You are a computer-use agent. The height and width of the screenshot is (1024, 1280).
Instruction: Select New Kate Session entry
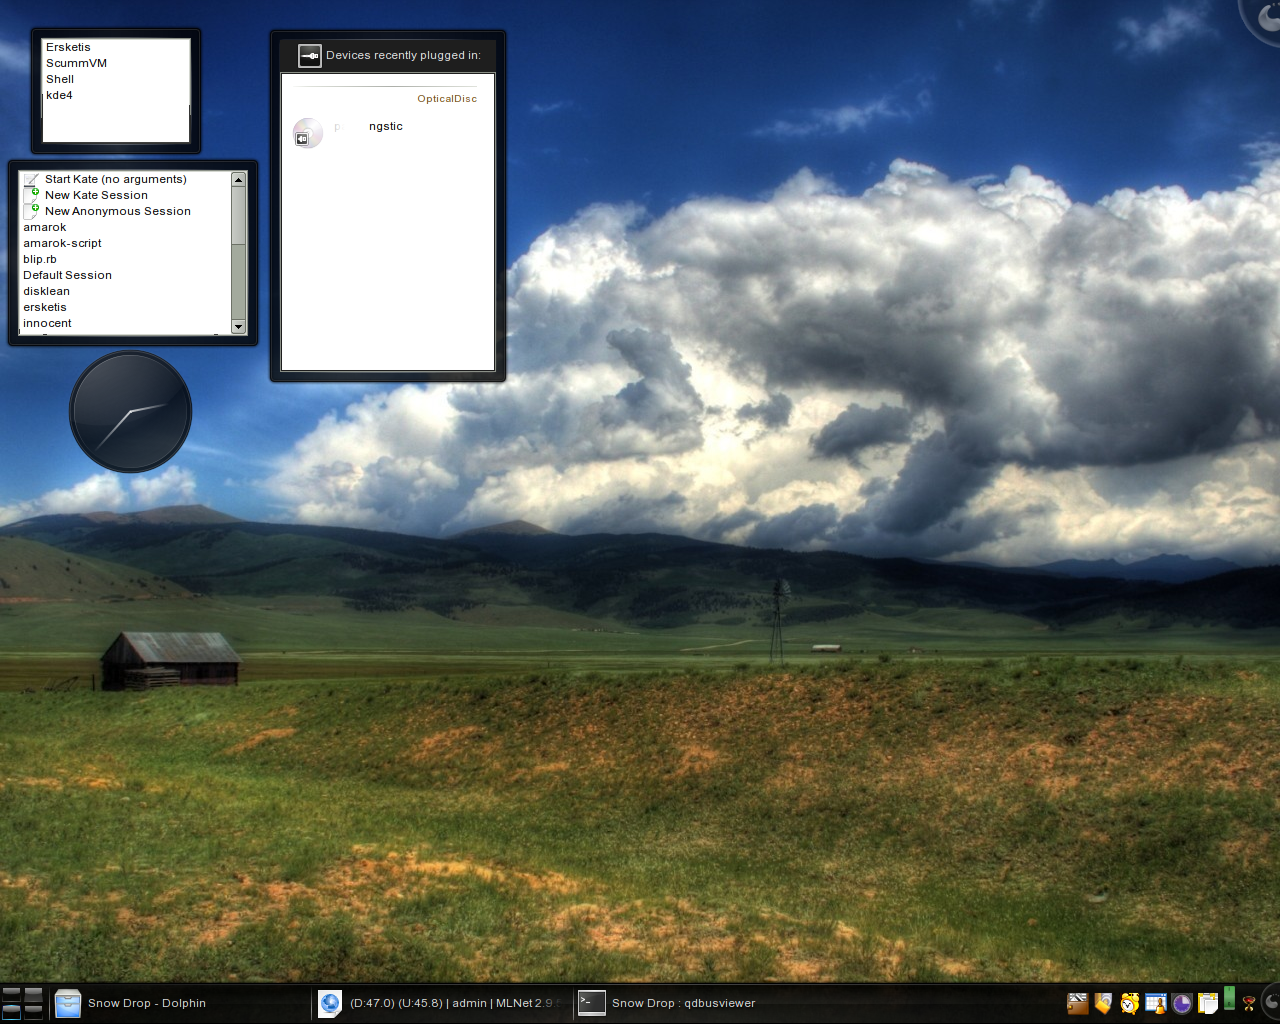[x=96, y=195]
